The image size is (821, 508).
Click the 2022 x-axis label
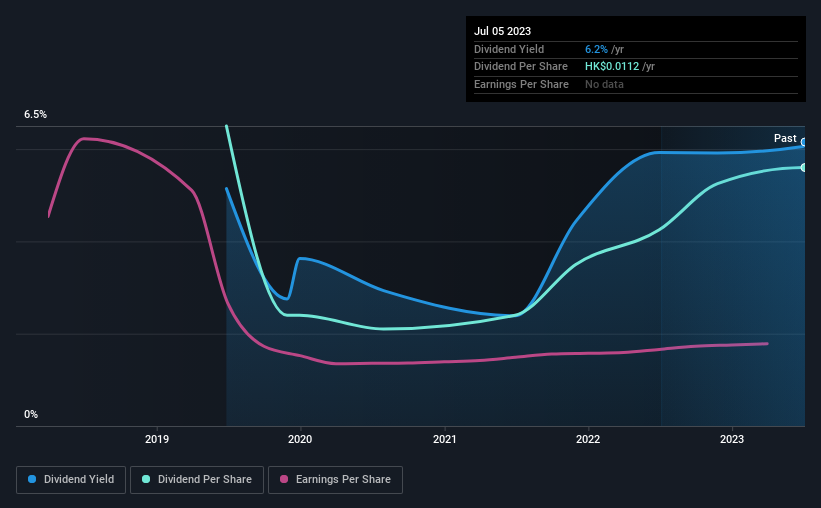pyautogui.click(x=588, y=439)
